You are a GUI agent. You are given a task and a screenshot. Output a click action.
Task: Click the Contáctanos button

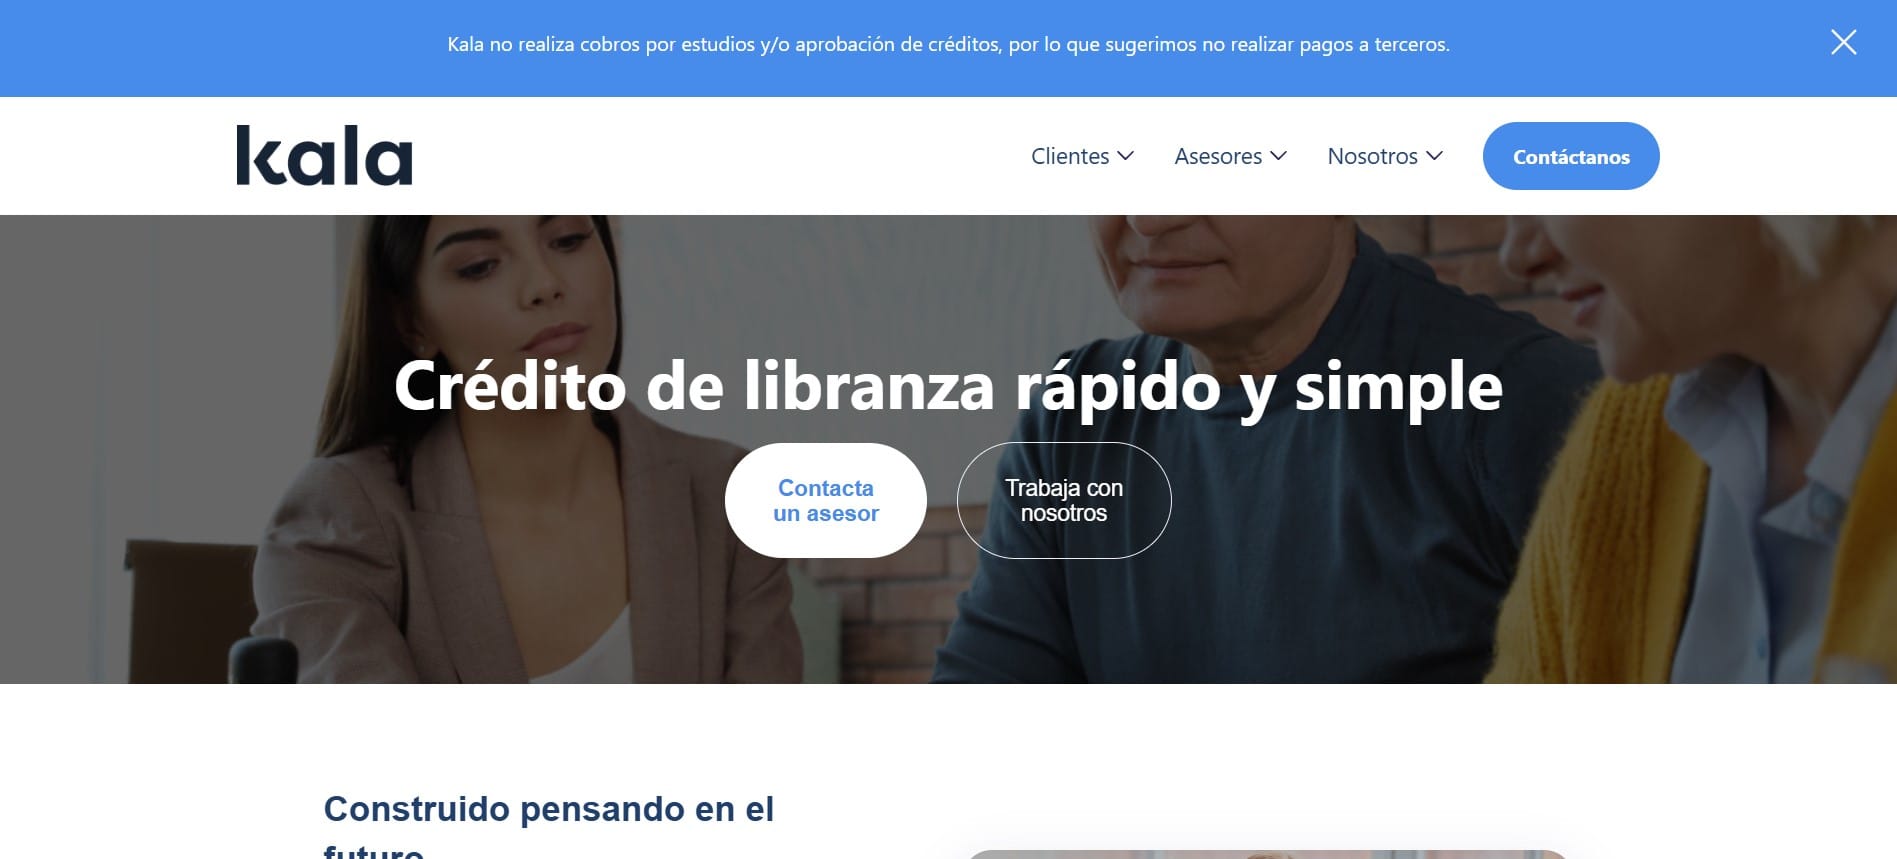pyautogui.click(x=1571, y=156)
